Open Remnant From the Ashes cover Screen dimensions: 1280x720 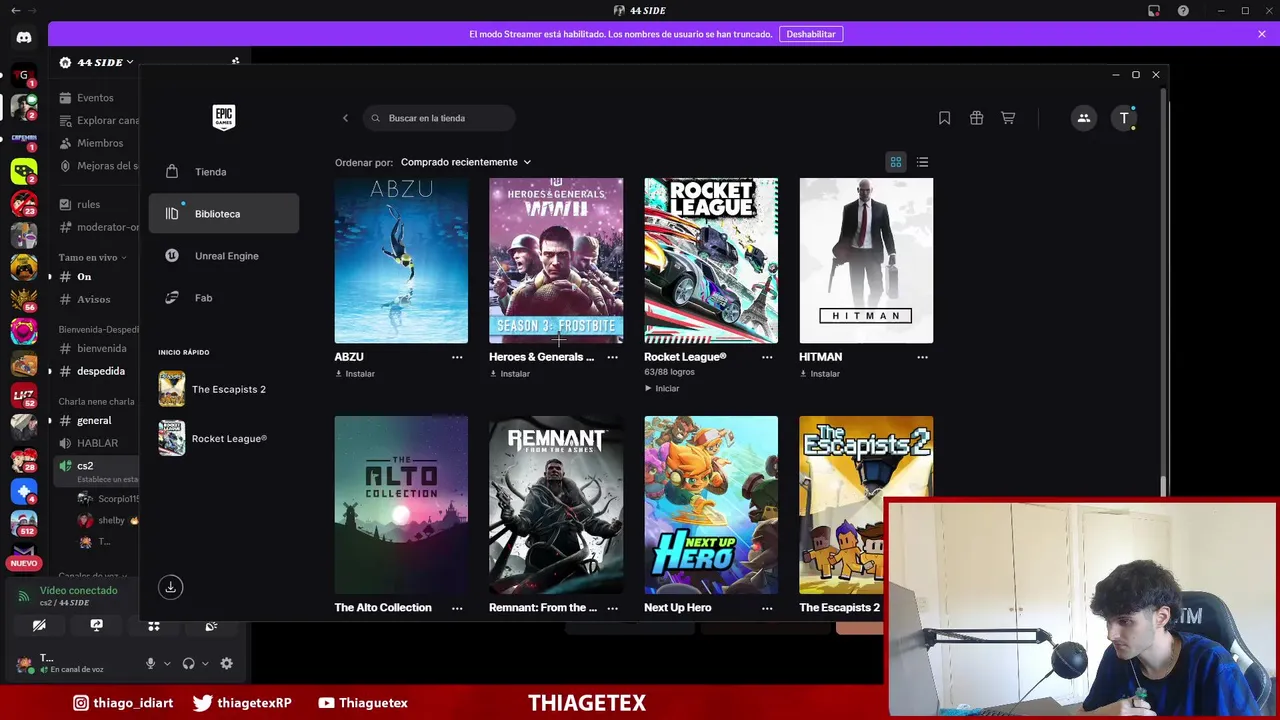pos(556,505)
